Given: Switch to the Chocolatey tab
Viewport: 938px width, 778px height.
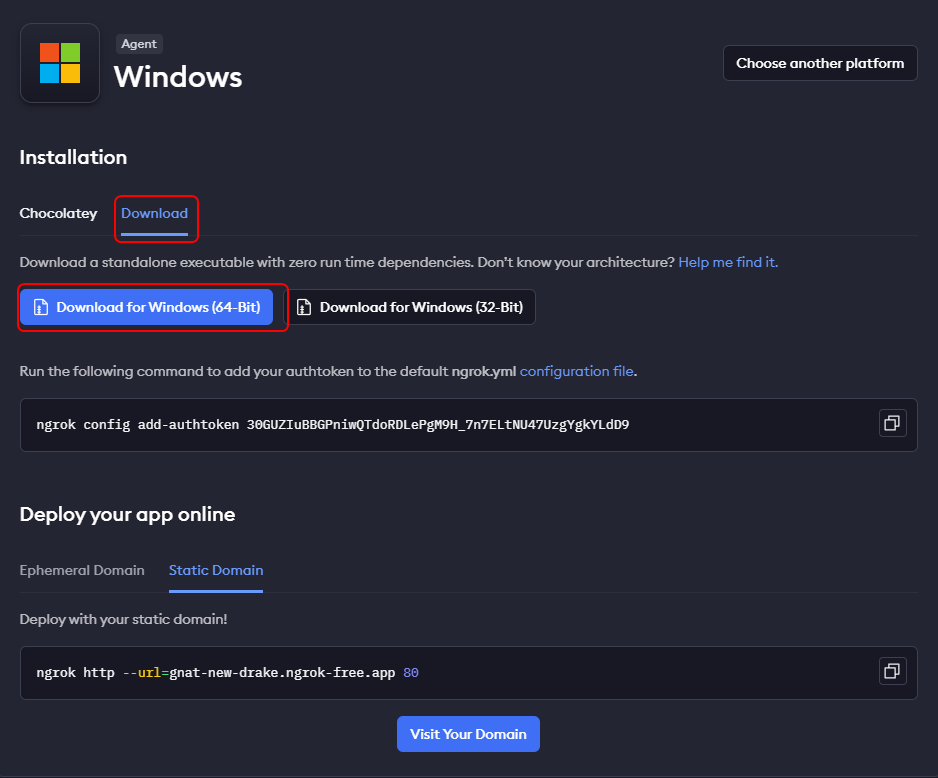Looking at the screenshot, I should [58, 213].
